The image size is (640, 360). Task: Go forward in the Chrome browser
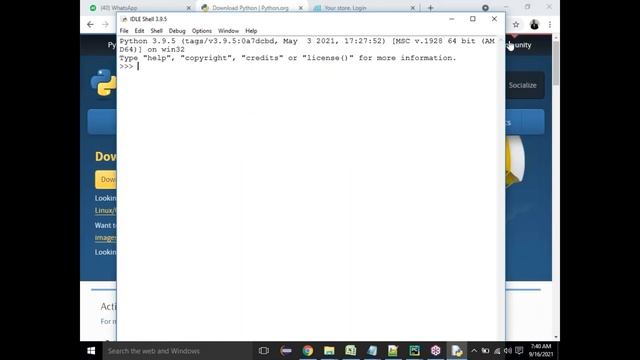pos(105,24)
